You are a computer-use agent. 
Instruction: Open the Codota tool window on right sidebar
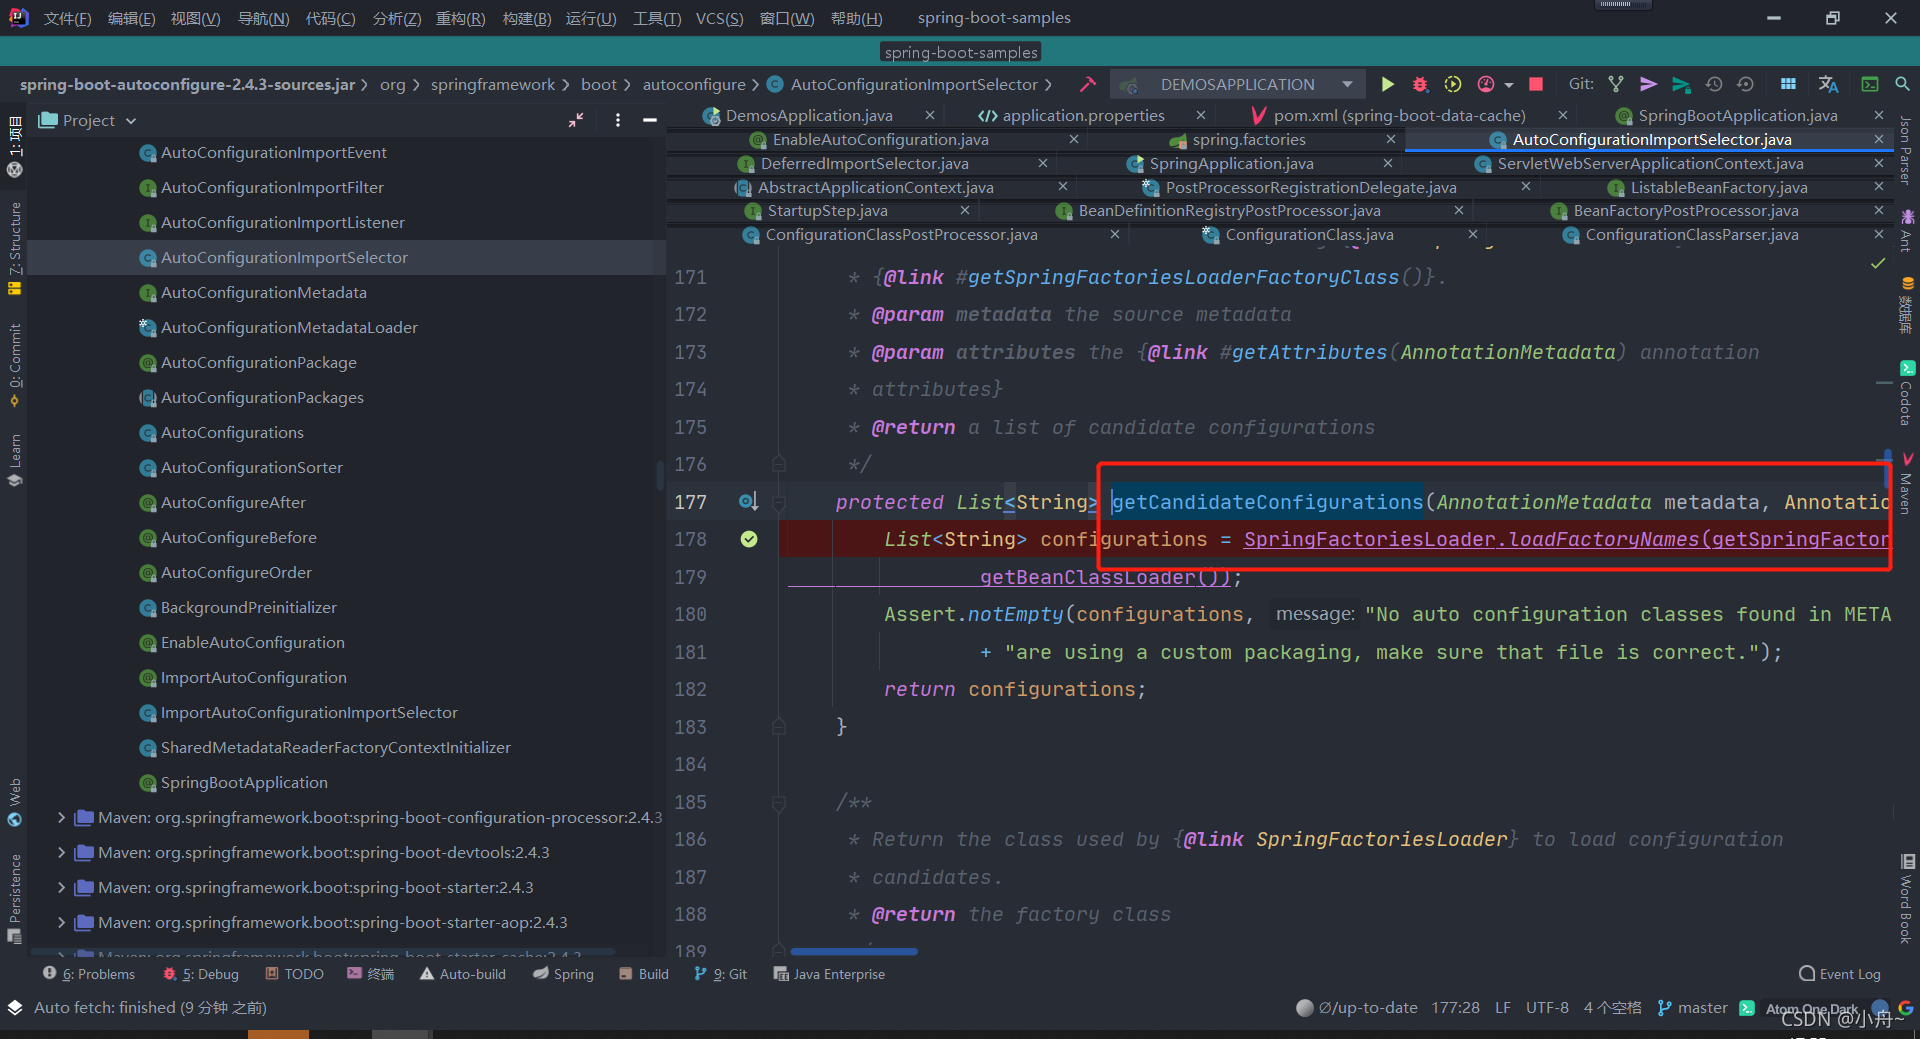(x=1907, y=393)
